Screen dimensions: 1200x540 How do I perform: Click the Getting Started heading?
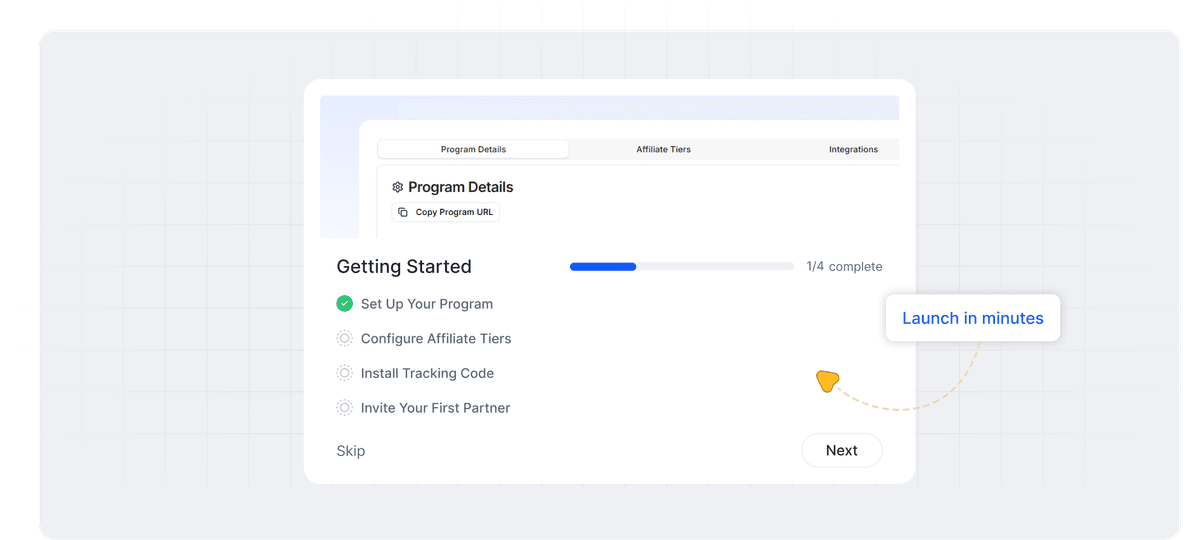click(x=404, y=267)
